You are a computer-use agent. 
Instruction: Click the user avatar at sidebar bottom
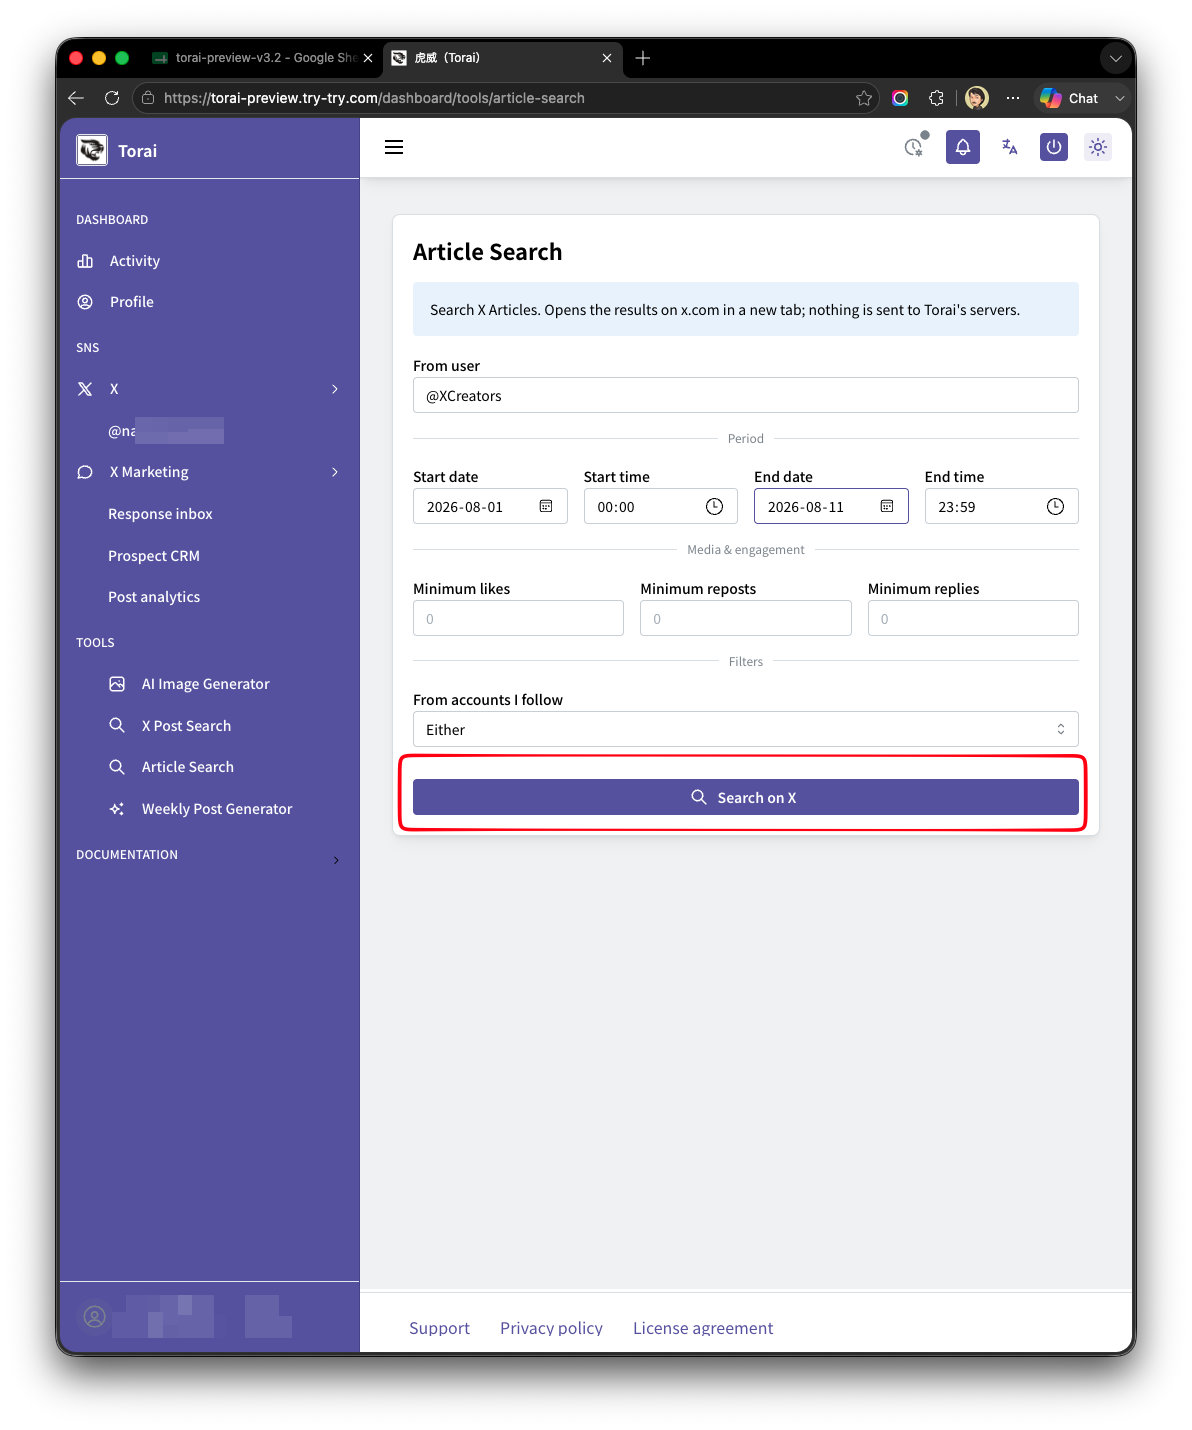(x=95, y=1316)
